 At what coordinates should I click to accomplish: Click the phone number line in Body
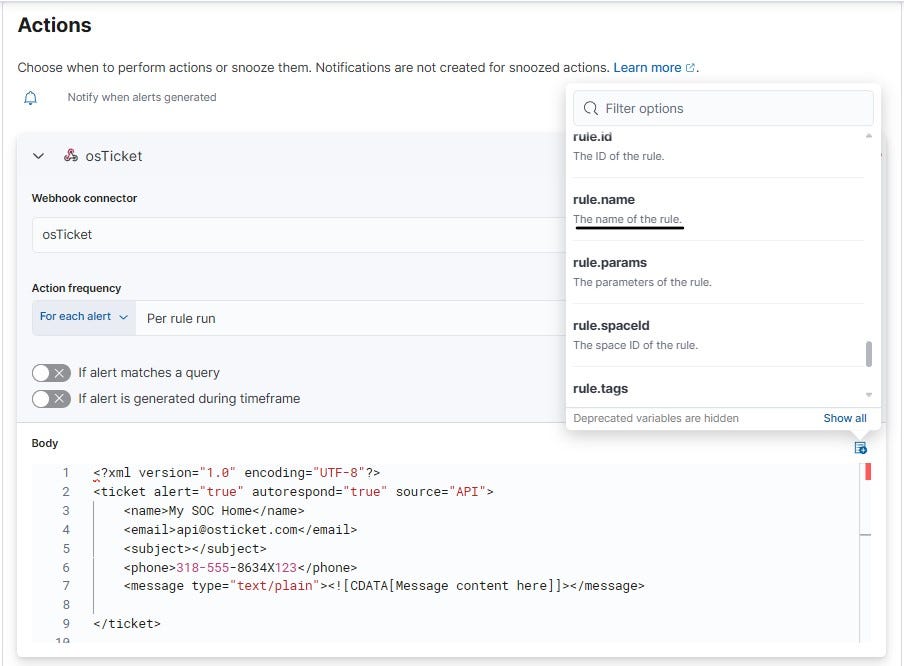pyautogui.click(x=240, y=567)
